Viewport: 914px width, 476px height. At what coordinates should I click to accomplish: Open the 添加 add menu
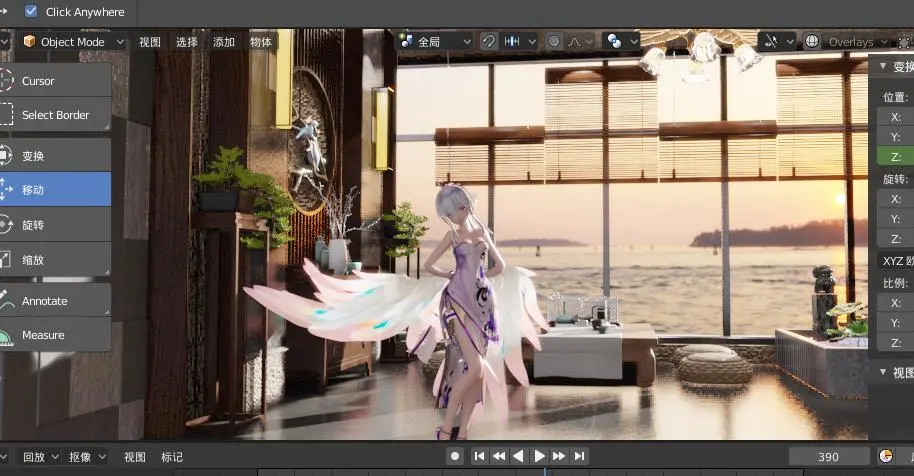point(224,42)
